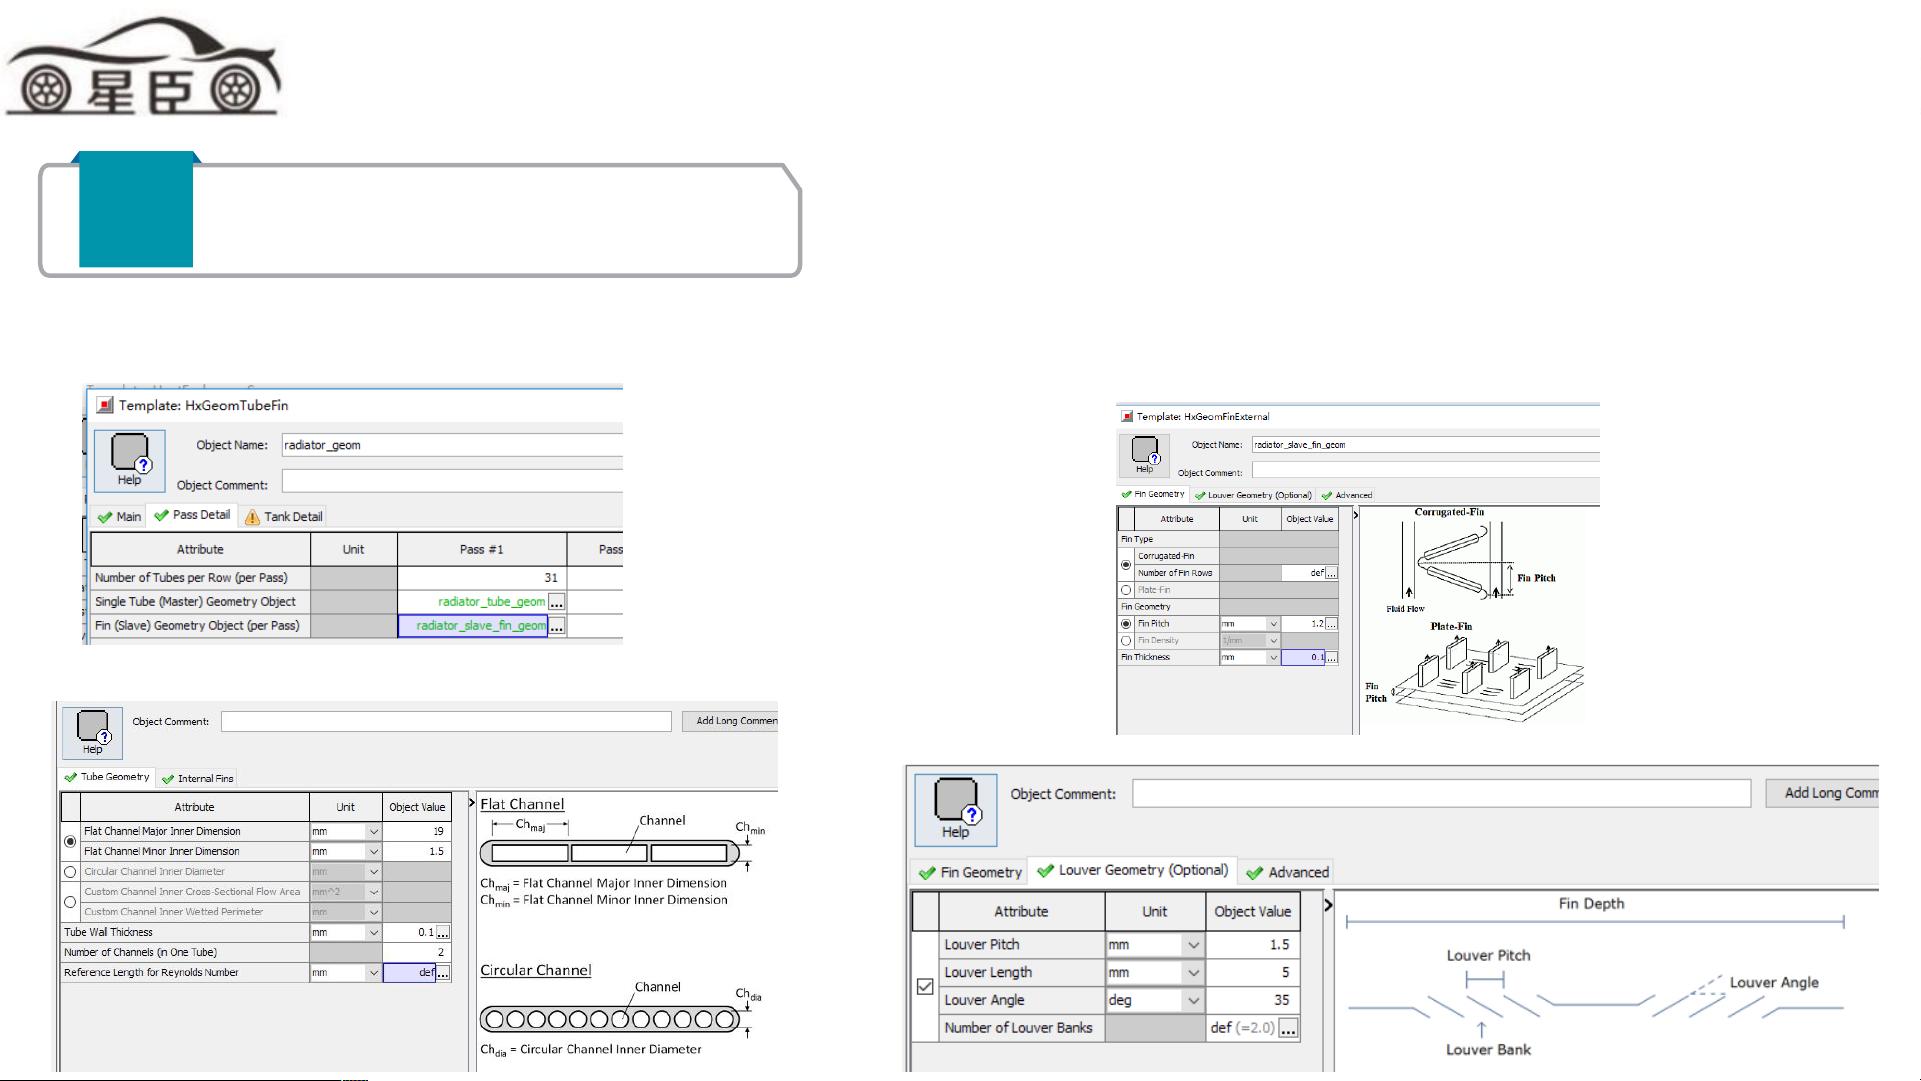1921x1081 pixels.
Task: Click Help icon in HxGeomTubeFin template
Action: point(130,458)
